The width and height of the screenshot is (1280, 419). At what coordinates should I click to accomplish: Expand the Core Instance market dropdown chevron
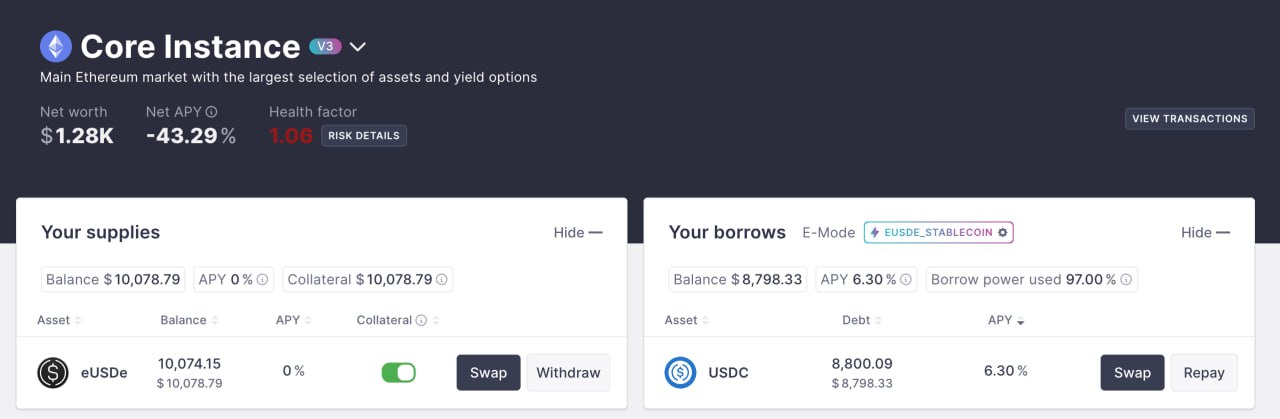(x=358, y=47)
